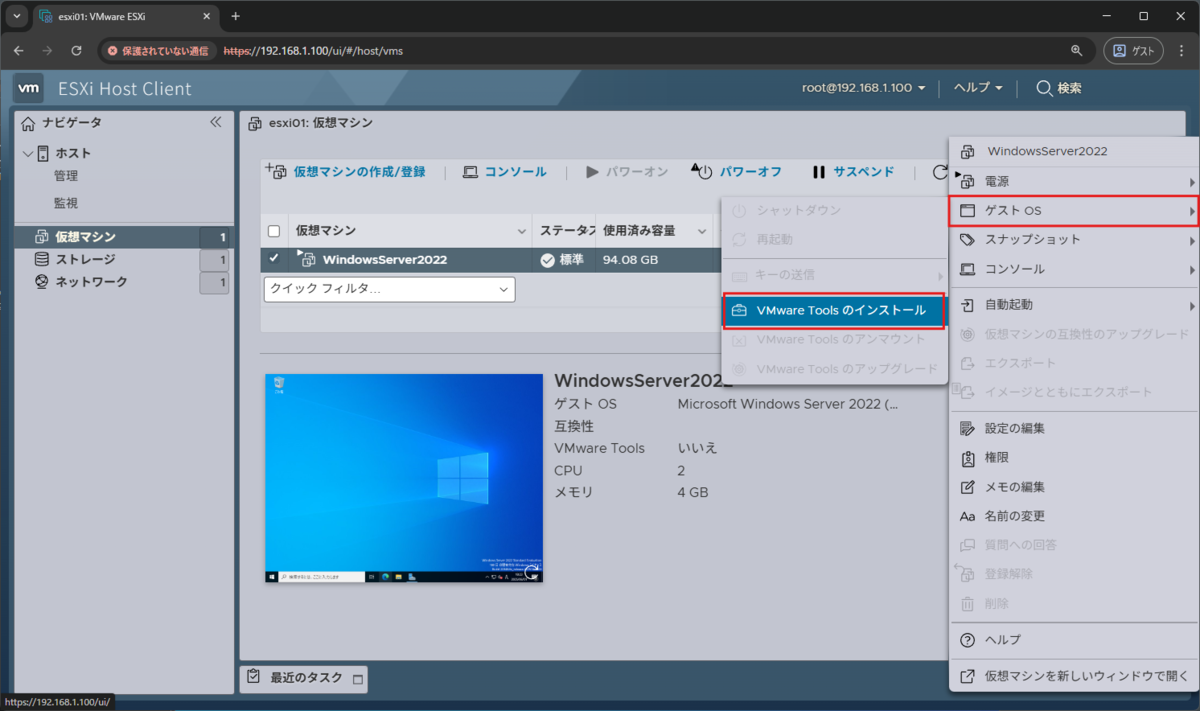Open the Snapshots submenu
This screenshot has width=1200, height=711.
1074,240
